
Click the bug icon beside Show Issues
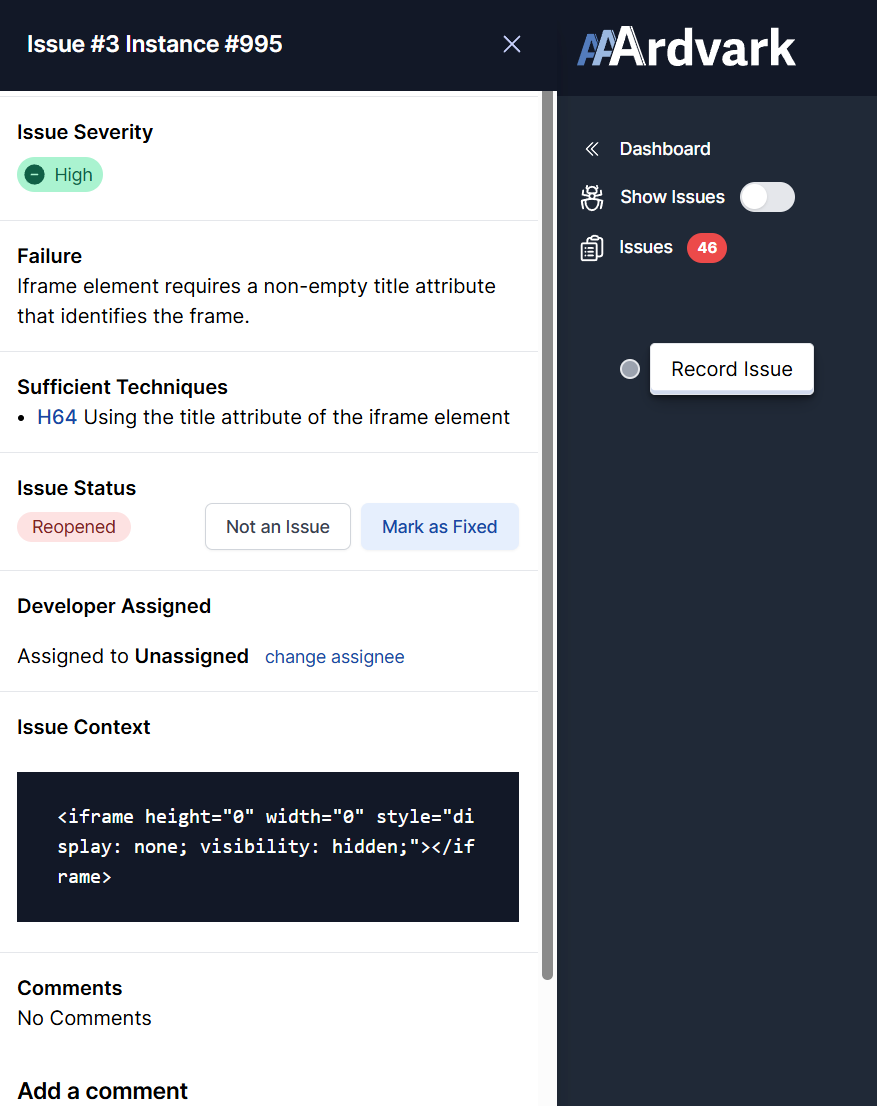coord(592,197)
